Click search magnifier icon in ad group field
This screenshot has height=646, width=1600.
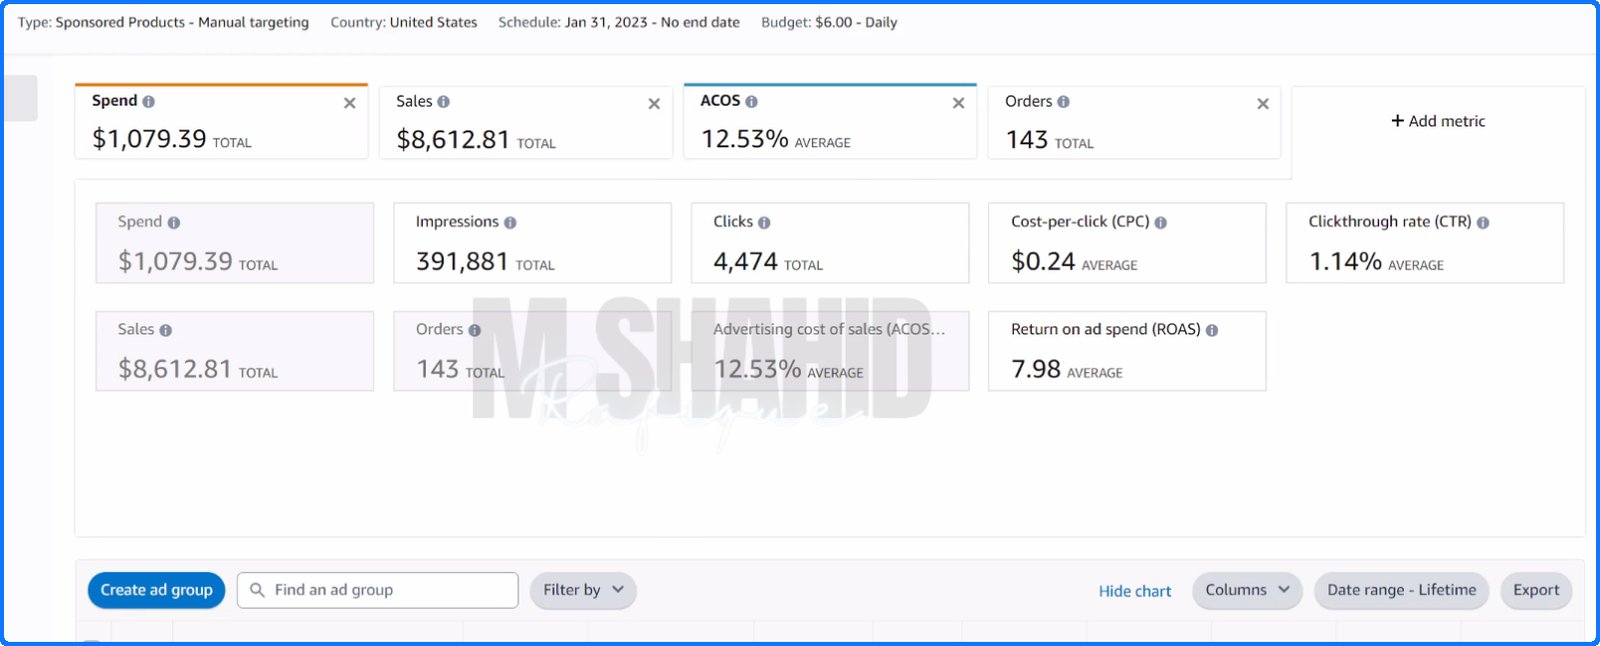click(257, 590)
